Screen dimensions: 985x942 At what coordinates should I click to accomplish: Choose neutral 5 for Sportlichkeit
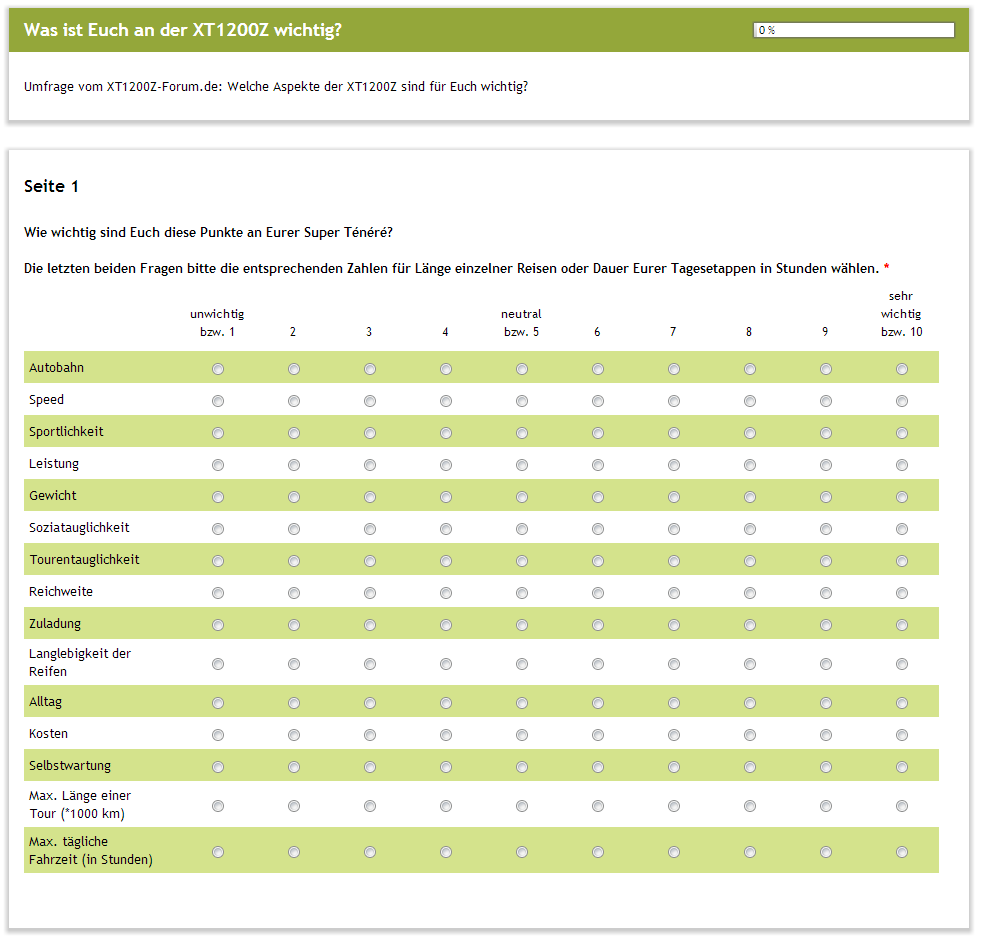522,433
